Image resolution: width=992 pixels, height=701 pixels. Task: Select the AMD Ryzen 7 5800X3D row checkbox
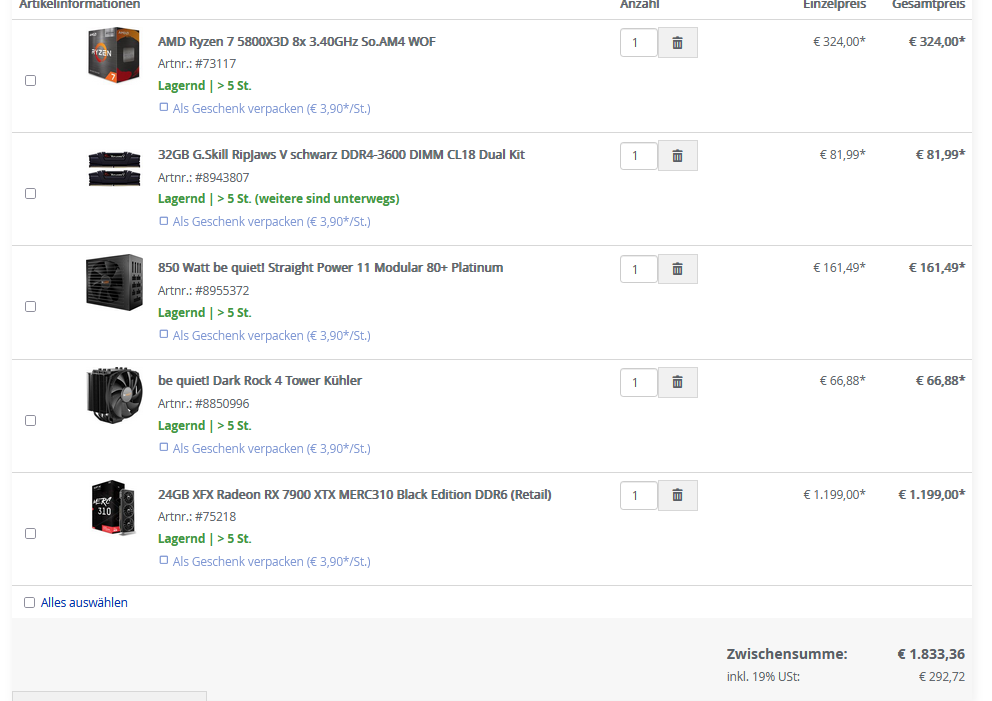[x=30, y=80]
